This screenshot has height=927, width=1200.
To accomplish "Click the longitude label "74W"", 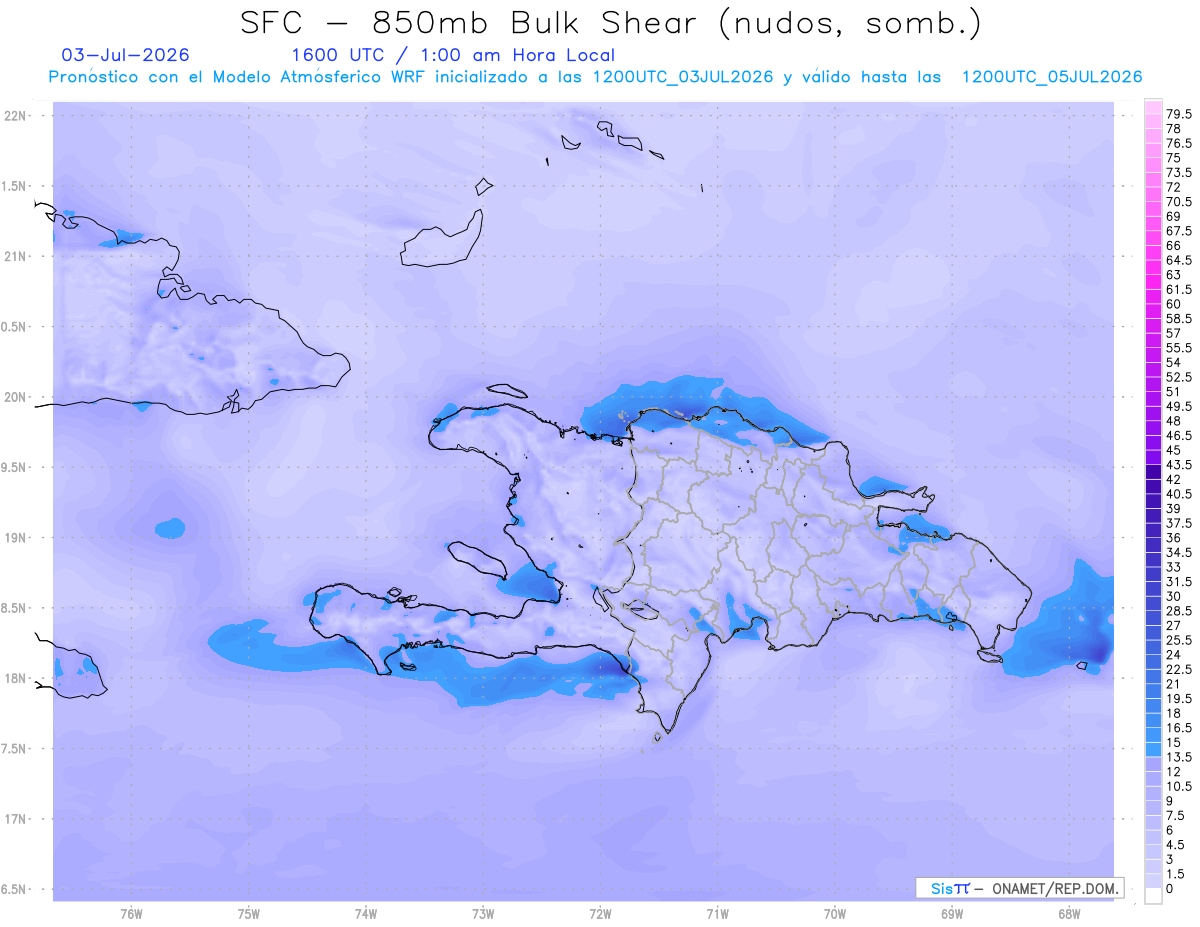I will tap(366, 913).
